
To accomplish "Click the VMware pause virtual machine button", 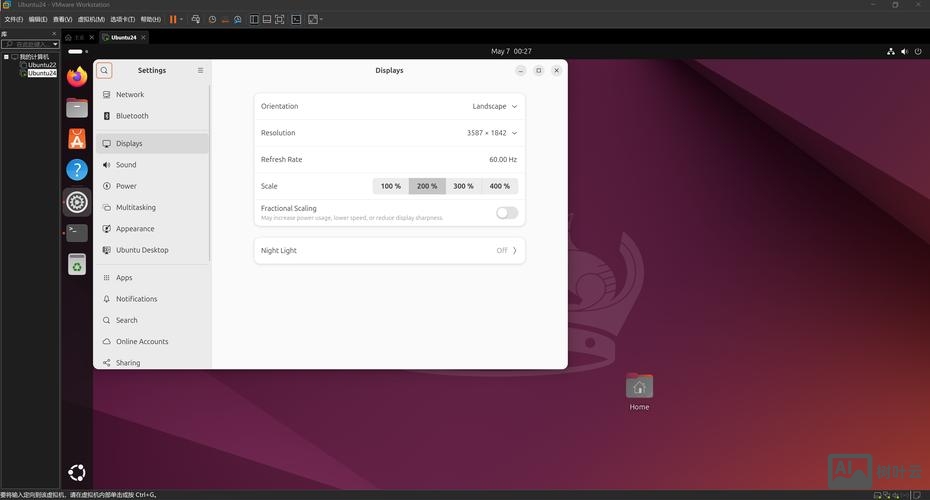I will pyautogui.click(x=173, y=20).
